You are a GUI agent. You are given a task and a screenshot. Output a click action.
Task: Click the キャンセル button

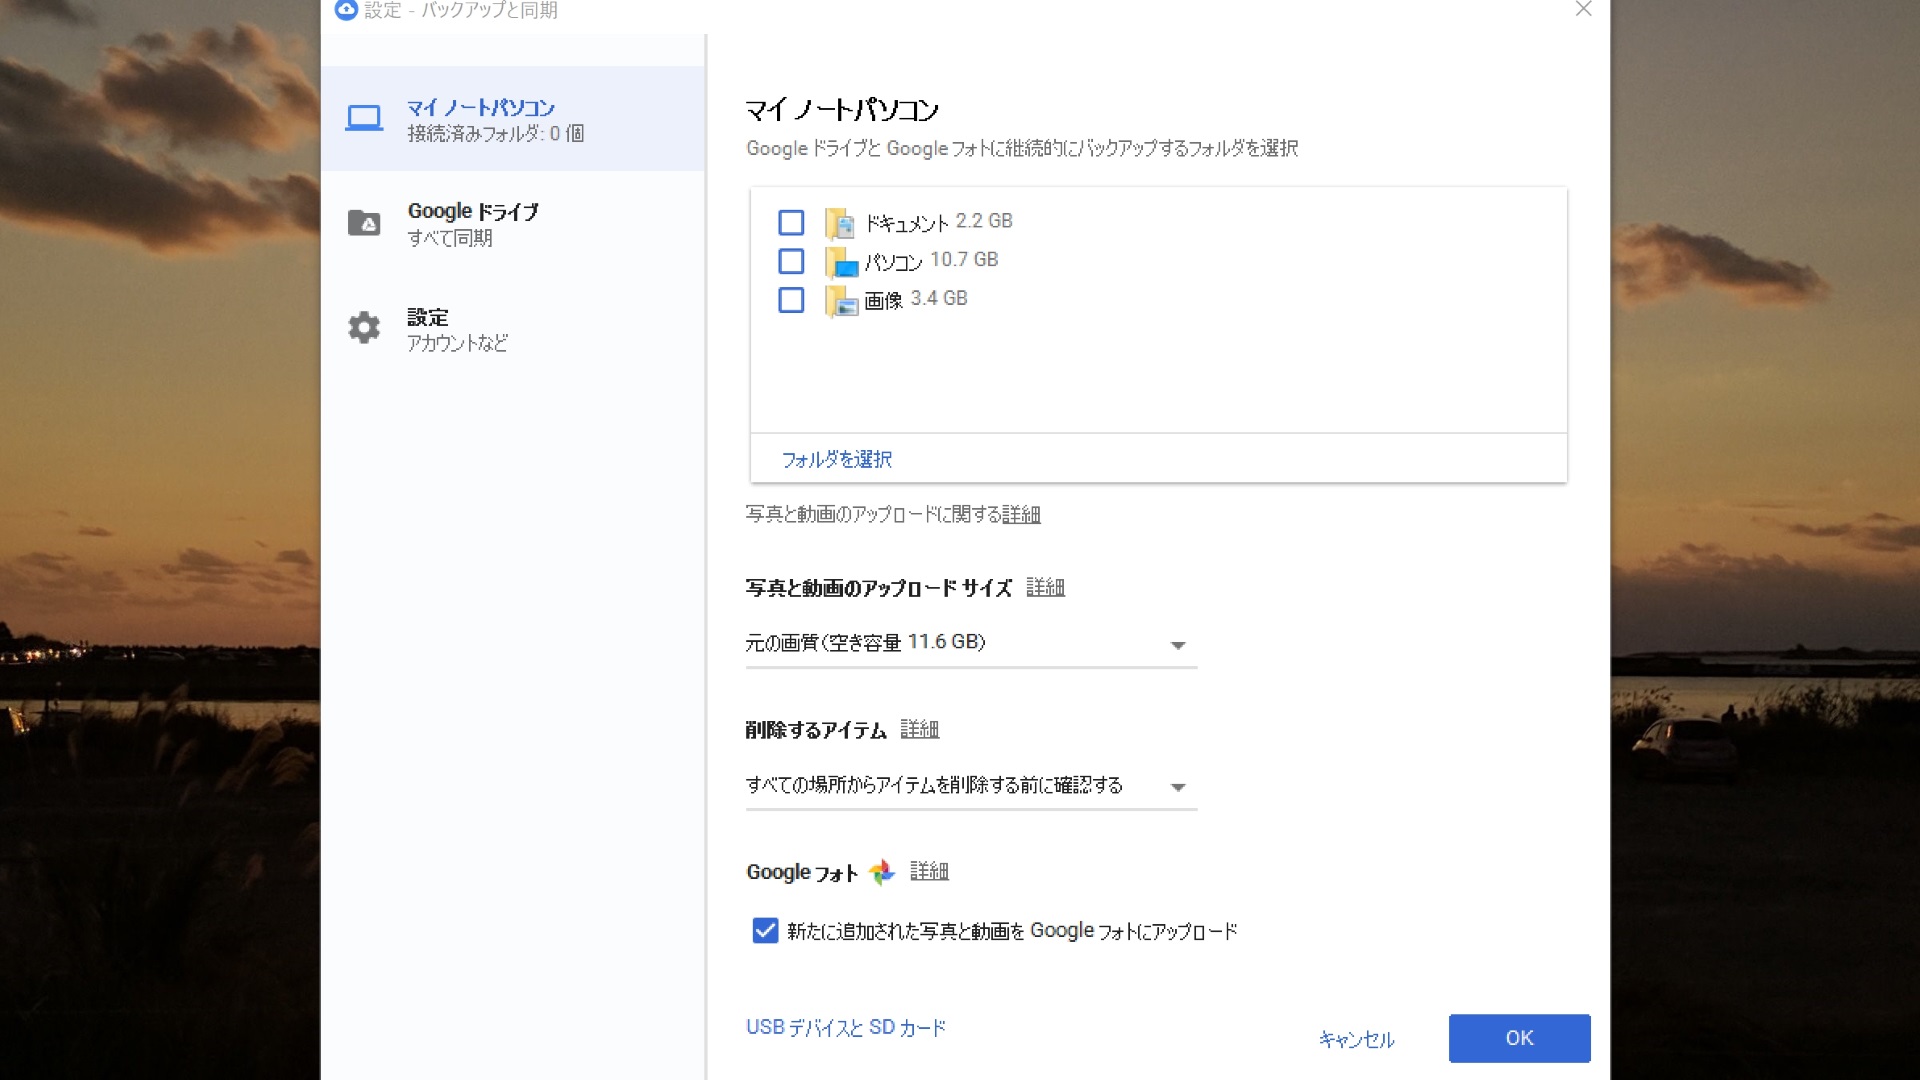point(1356,1039)
